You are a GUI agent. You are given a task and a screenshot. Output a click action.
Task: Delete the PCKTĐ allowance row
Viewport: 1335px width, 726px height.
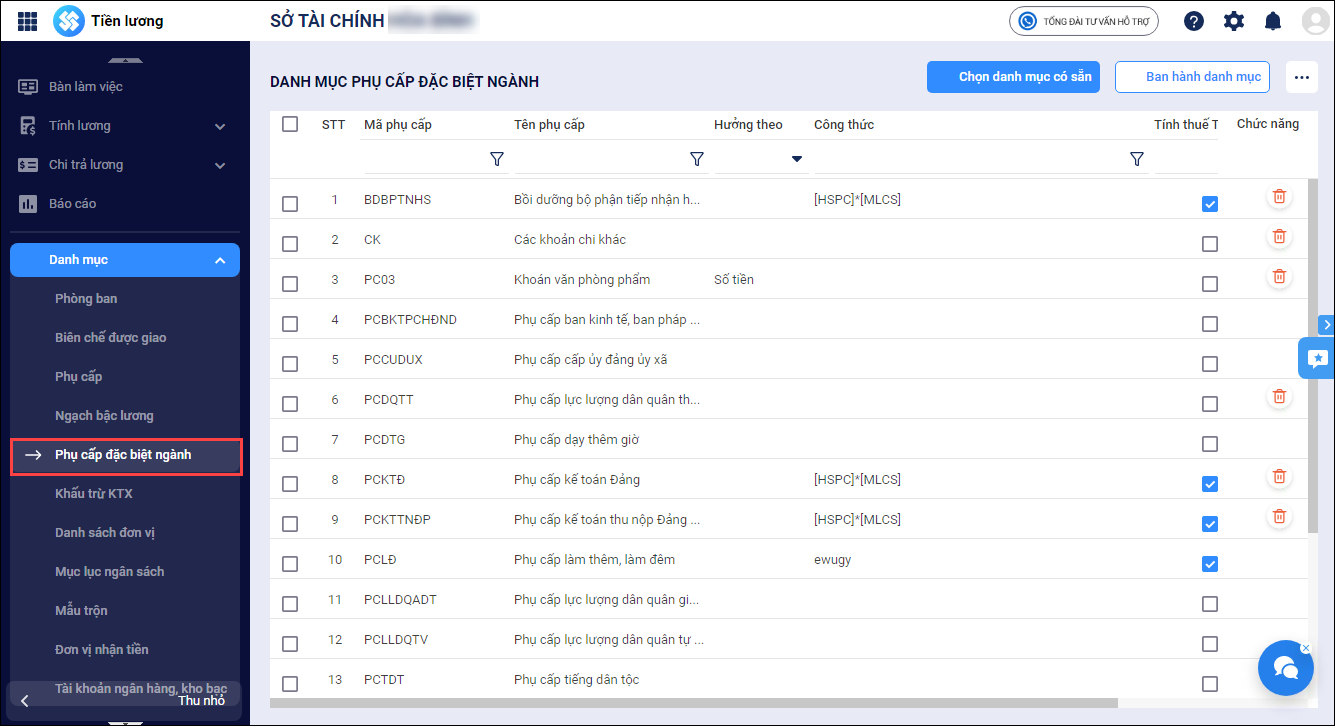1278,477
